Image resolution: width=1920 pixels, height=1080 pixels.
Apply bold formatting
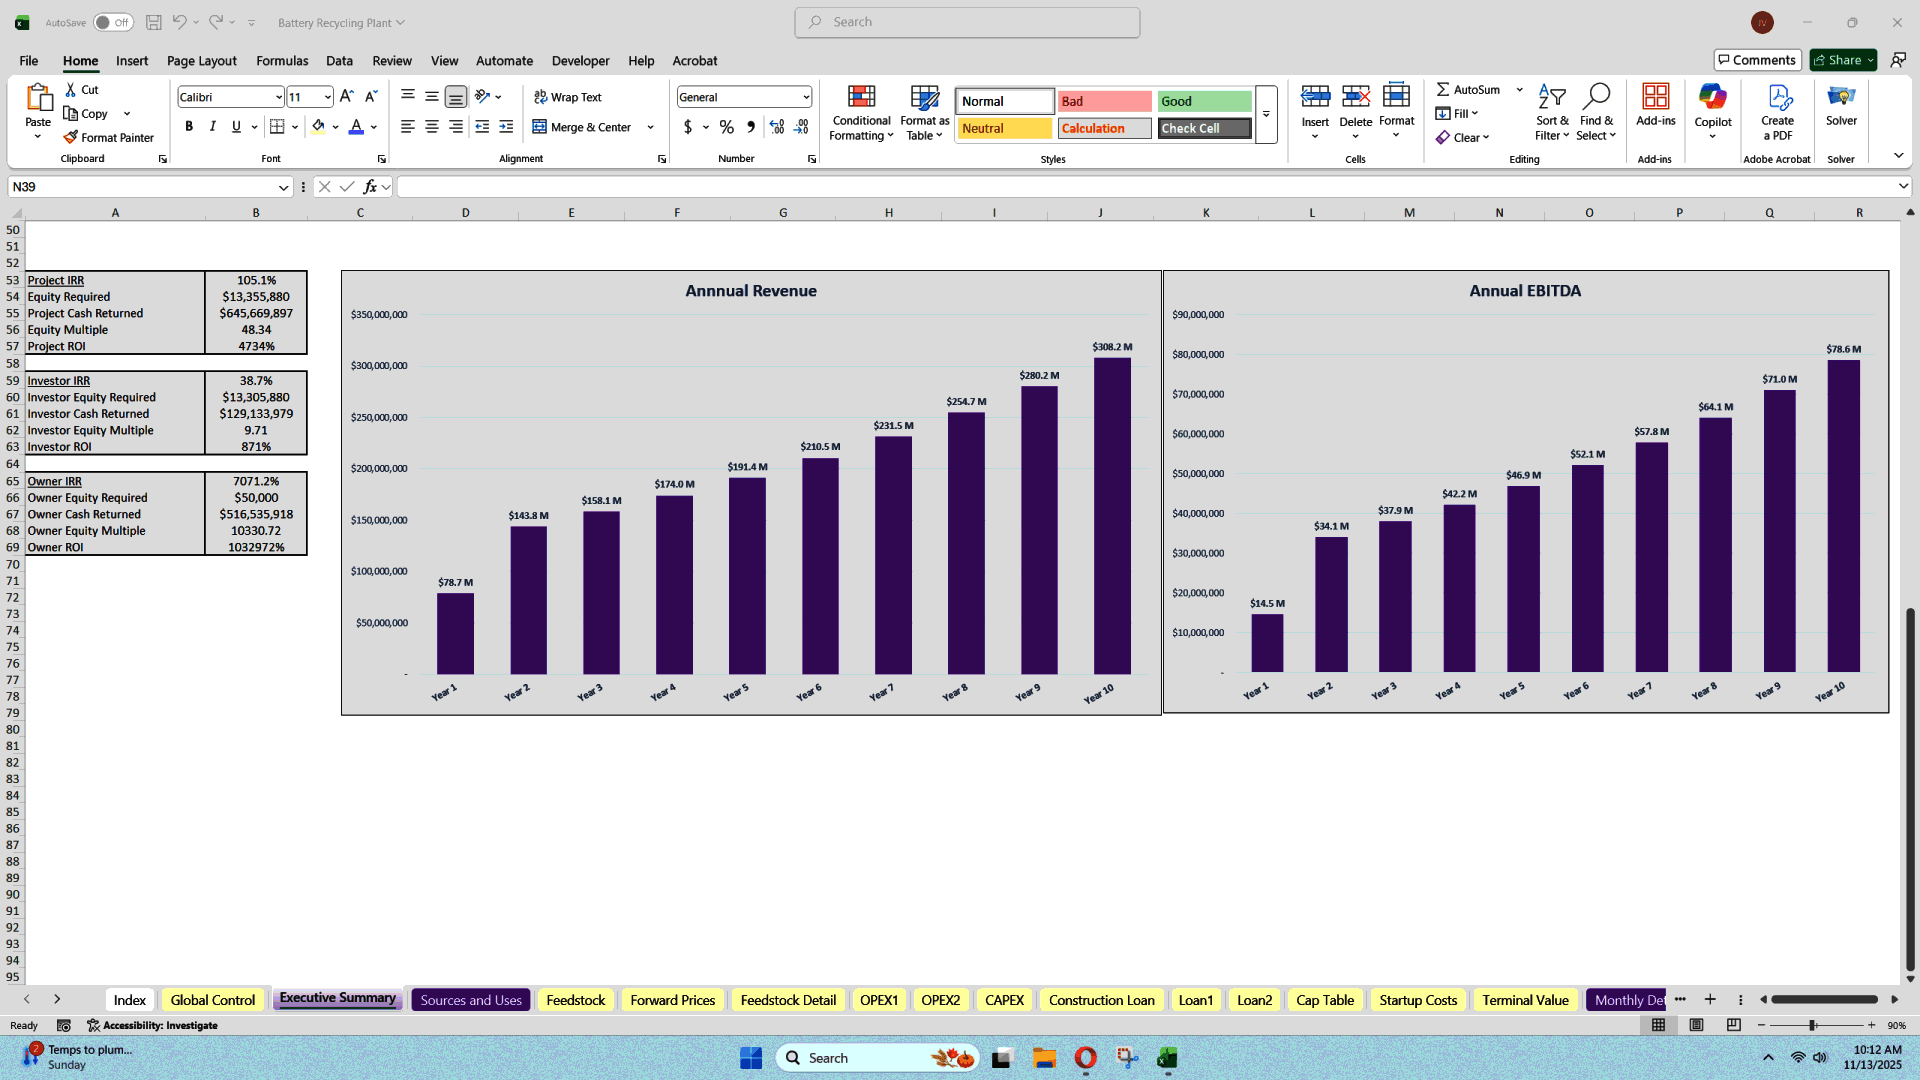189,127
